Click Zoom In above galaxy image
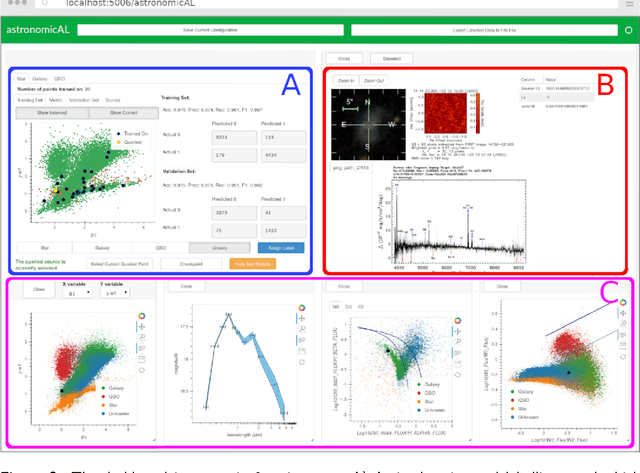Screen dimensions: 640x473 346,81
